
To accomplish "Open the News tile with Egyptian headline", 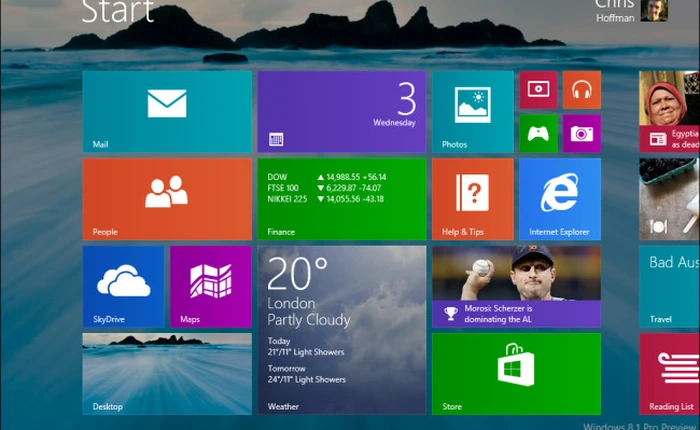I will point(669,111).
